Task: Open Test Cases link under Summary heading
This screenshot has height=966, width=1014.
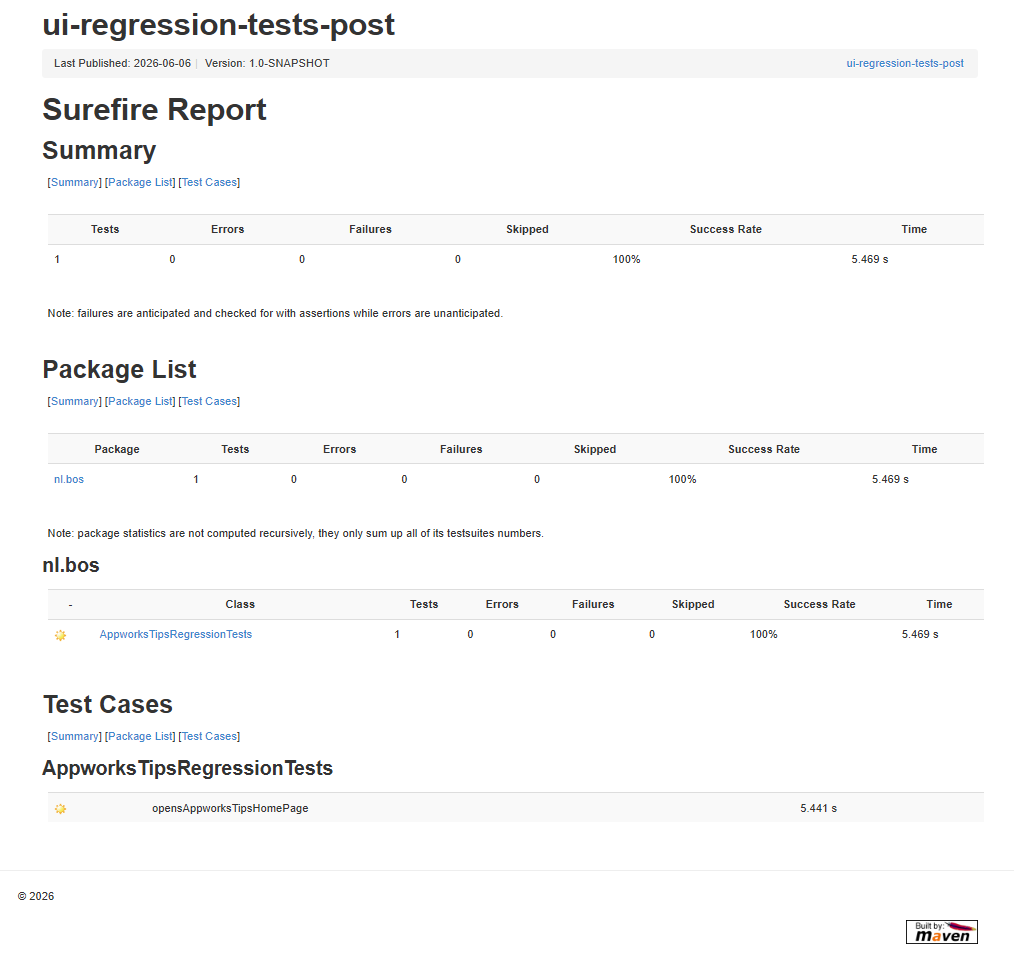Action: (209, 182)
